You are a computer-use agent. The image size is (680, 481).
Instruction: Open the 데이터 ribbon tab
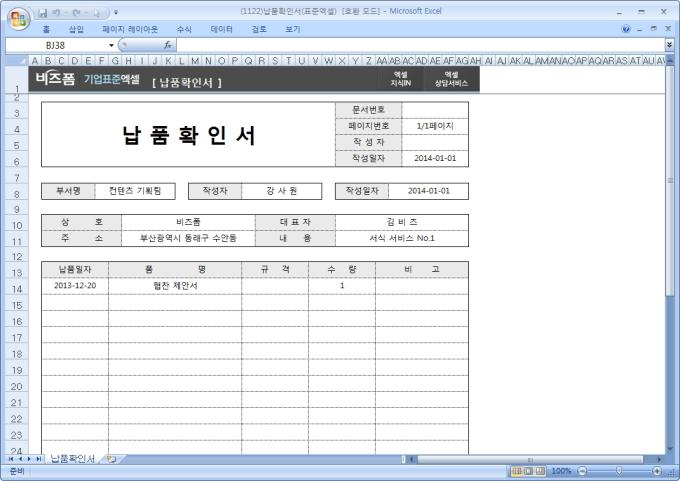point(222,29)
